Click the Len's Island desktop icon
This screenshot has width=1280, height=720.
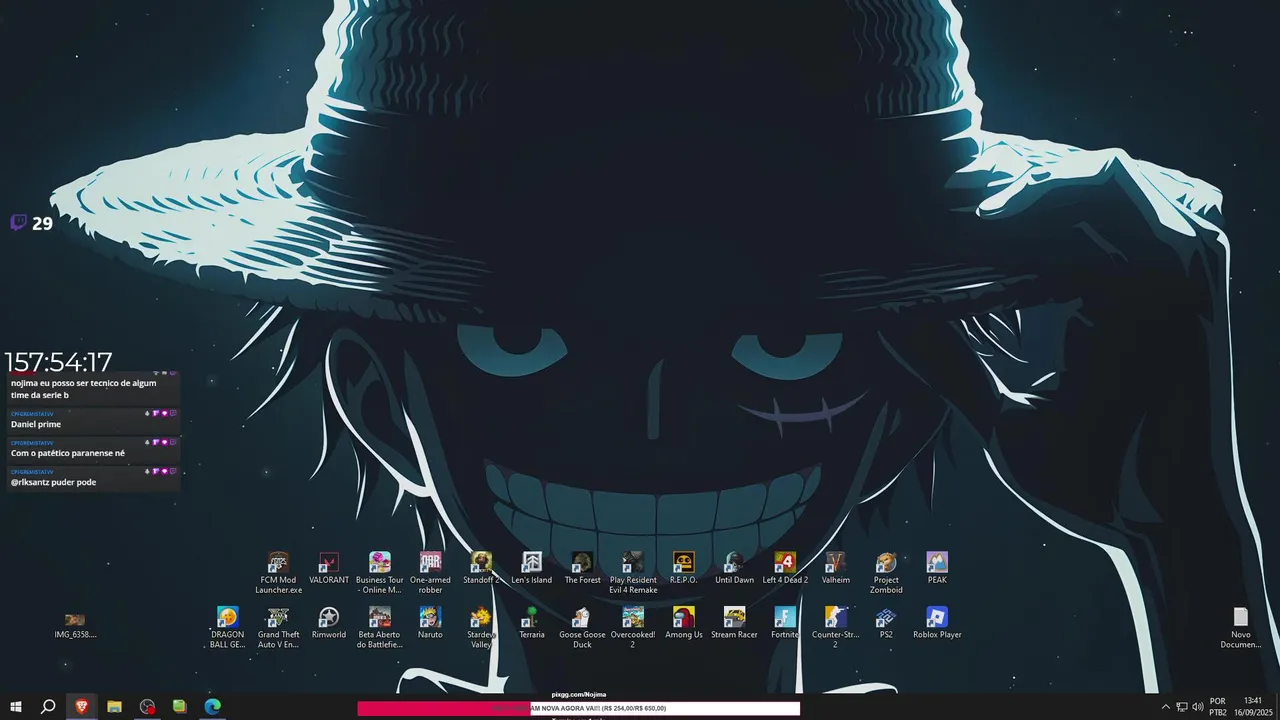tap(532, 568)
